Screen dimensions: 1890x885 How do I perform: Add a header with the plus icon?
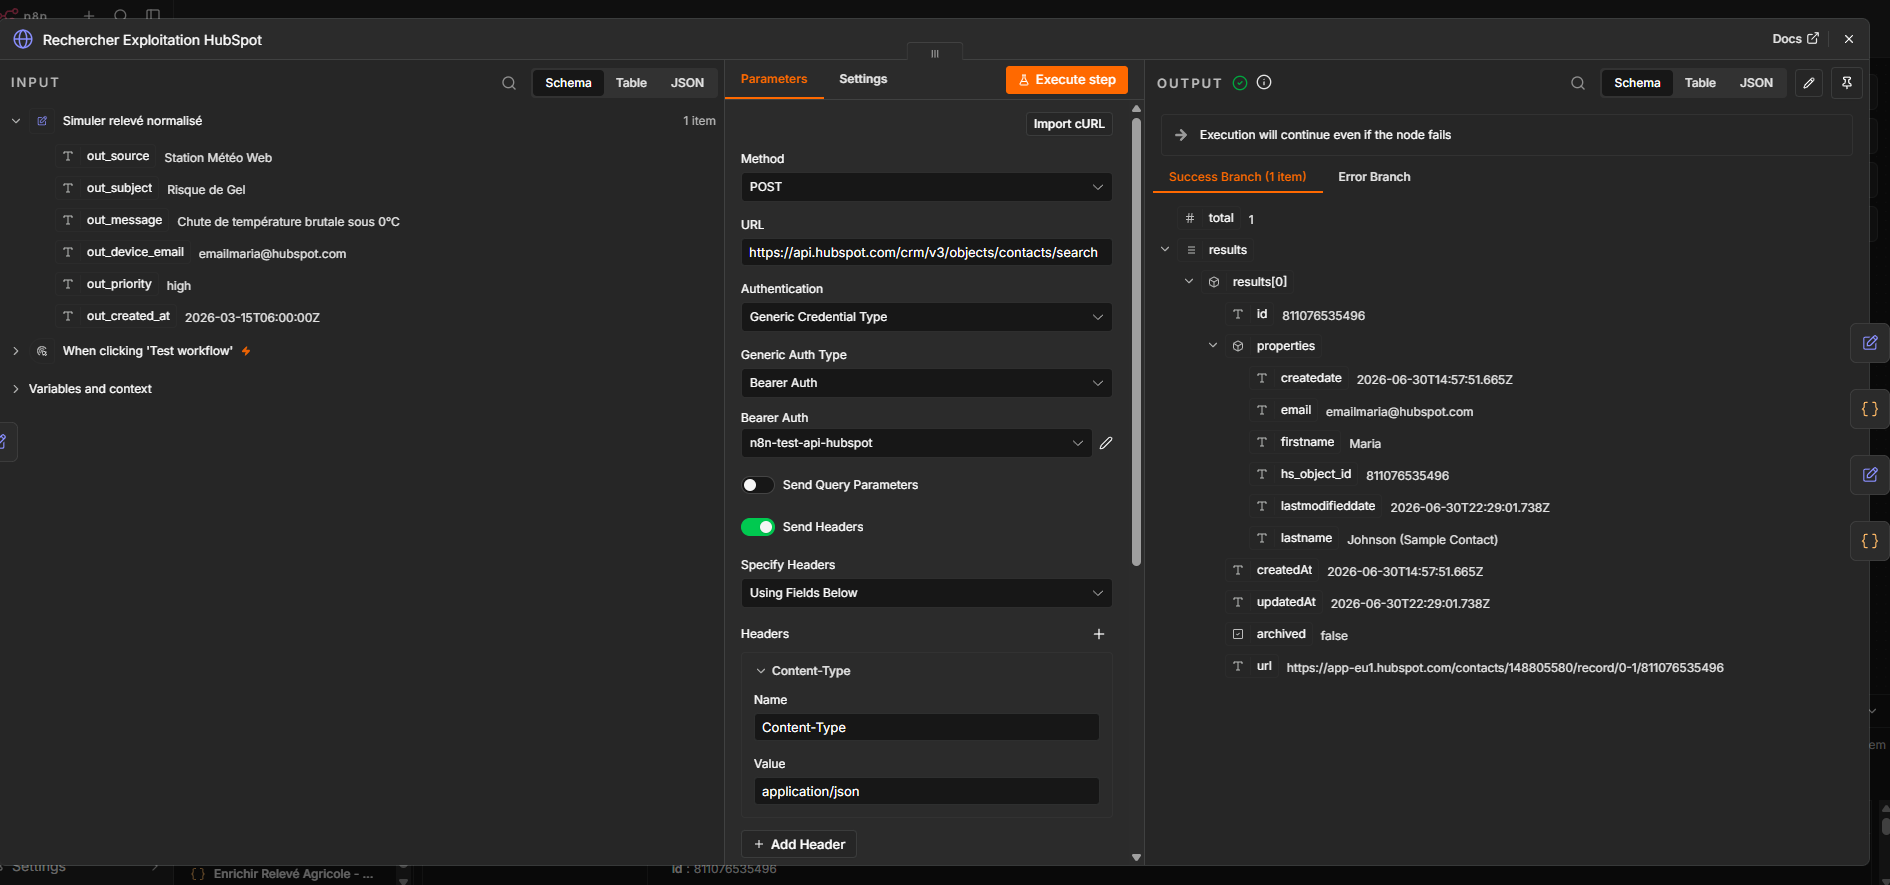pos(1099,634)
